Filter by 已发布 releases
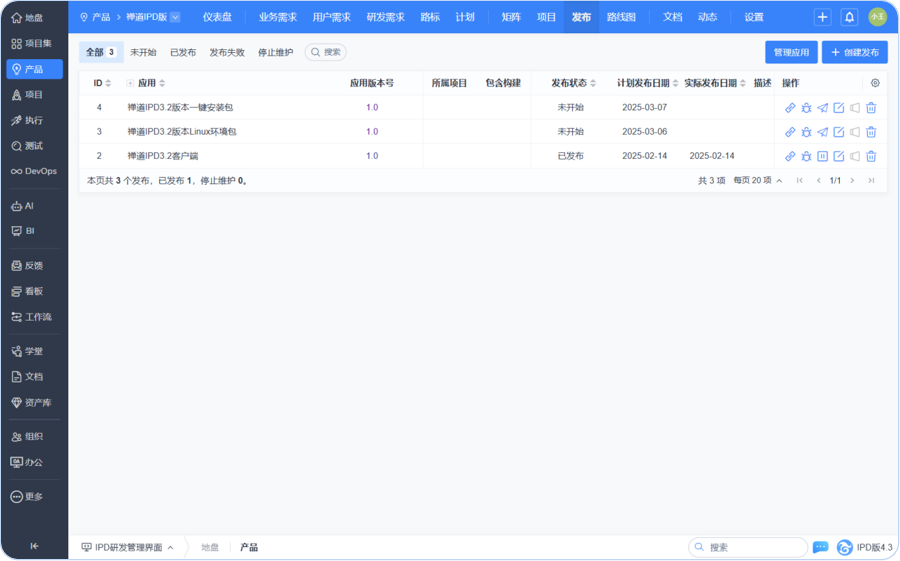 tap(183, 52)
